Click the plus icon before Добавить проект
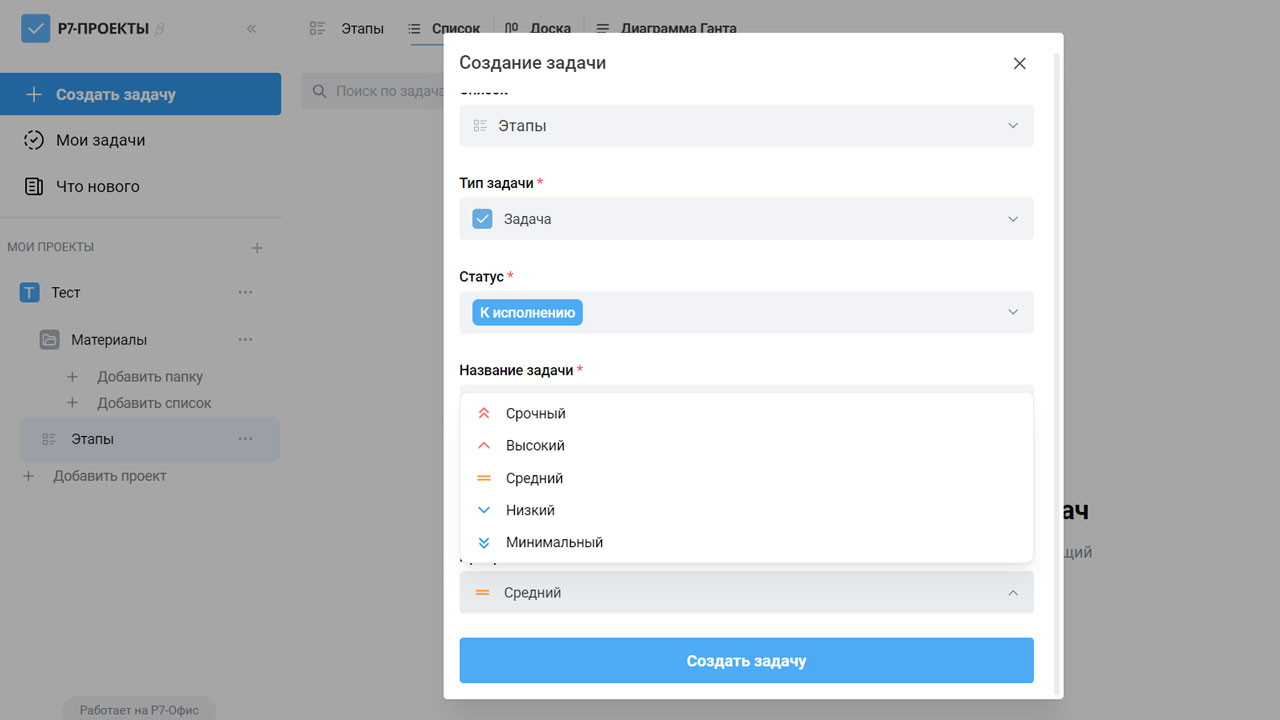The height and width of the screenshot is (720, 1280). coord(28,477)
